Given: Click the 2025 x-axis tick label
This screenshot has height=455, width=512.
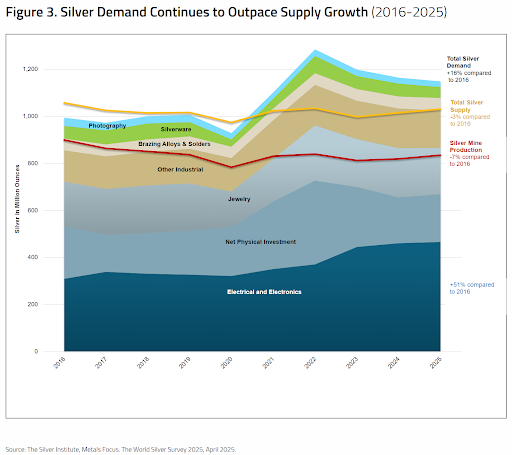Looking at the screenshot, I should [436, 363].
